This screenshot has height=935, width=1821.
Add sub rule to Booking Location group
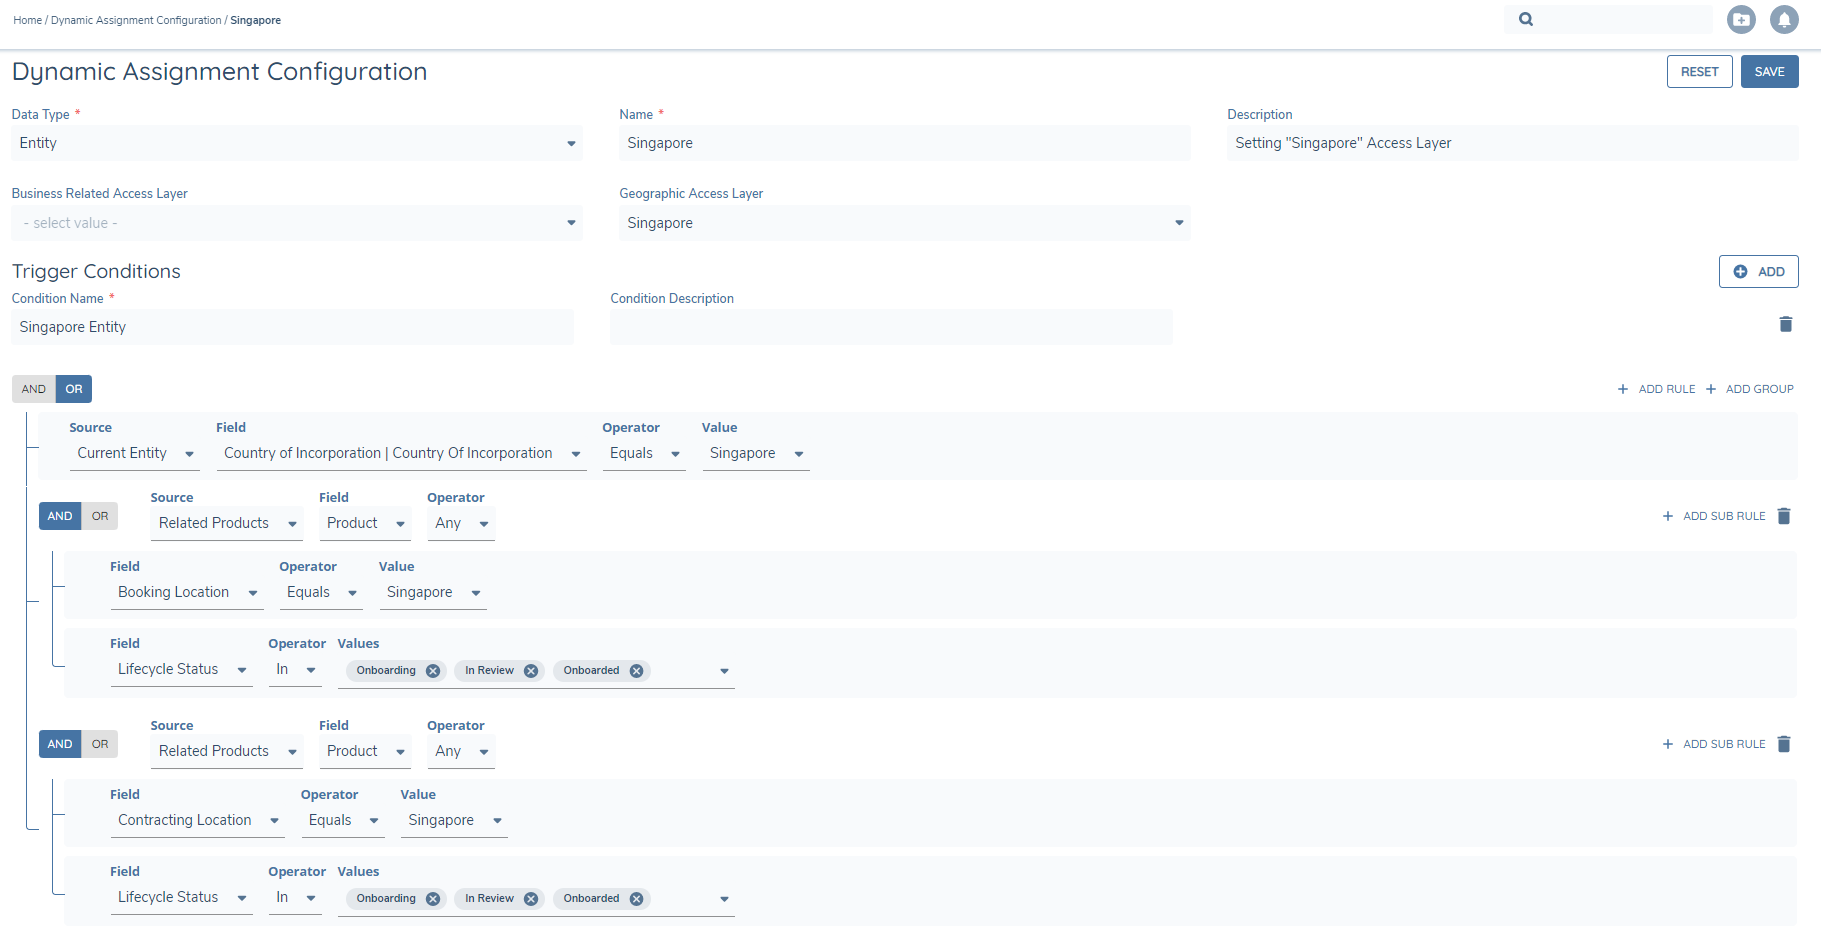(1714, 516)
